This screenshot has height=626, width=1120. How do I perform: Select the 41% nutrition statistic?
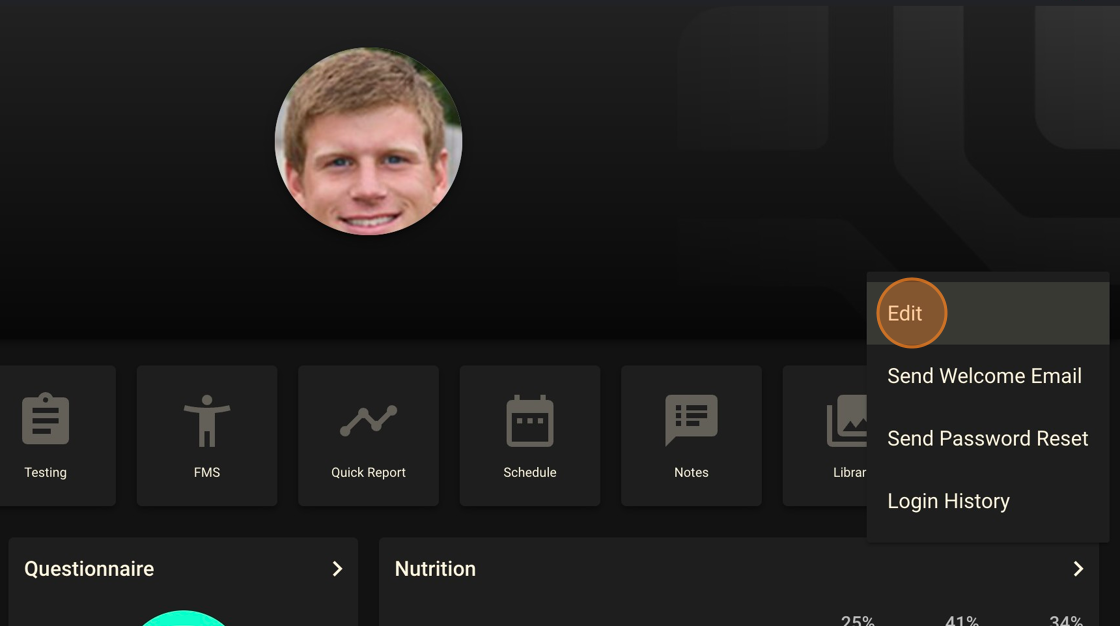click(x=962, y=620)
